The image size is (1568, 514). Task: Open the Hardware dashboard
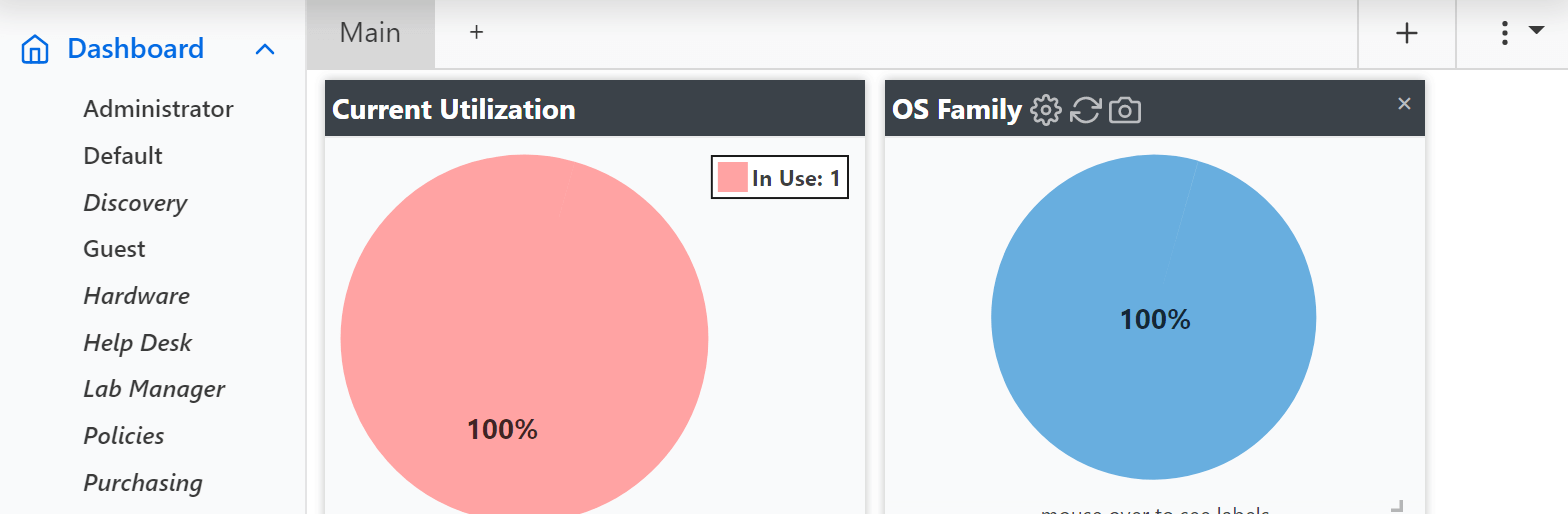(x=136, y=296)
